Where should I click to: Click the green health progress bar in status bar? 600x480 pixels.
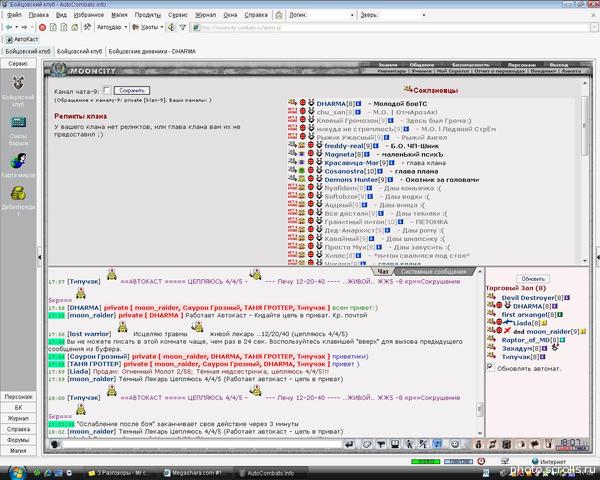pyautogui.click(x=425, y=462)
